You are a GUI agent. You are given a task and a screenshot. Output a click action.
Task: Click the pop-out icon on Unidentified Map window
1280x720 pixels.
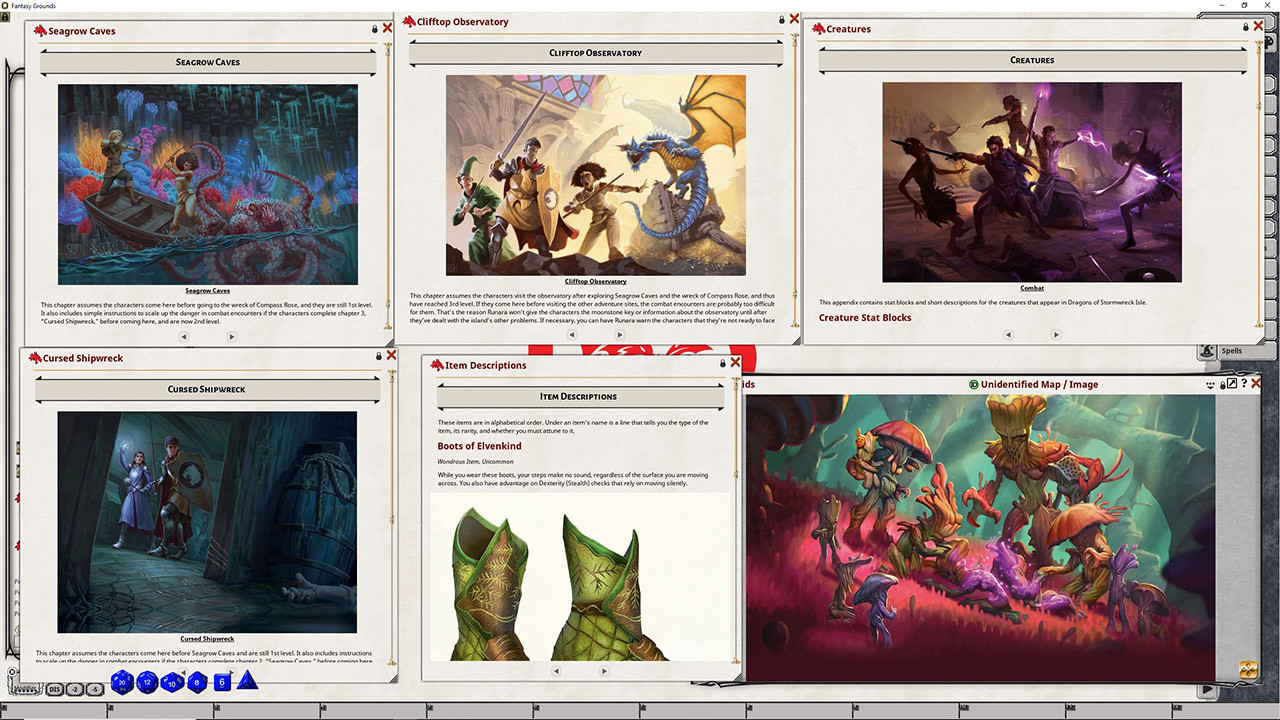point(1232,384)
